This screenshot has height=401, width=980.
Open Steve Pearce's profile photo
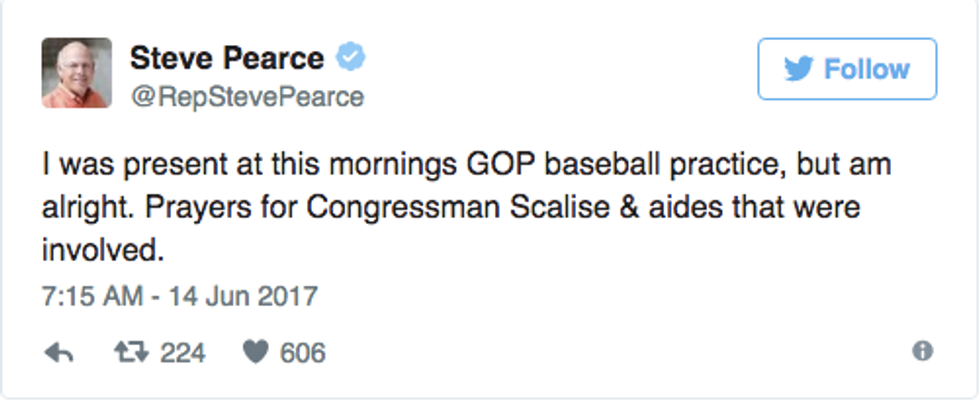pyautogui.click(x=76, y=73)
